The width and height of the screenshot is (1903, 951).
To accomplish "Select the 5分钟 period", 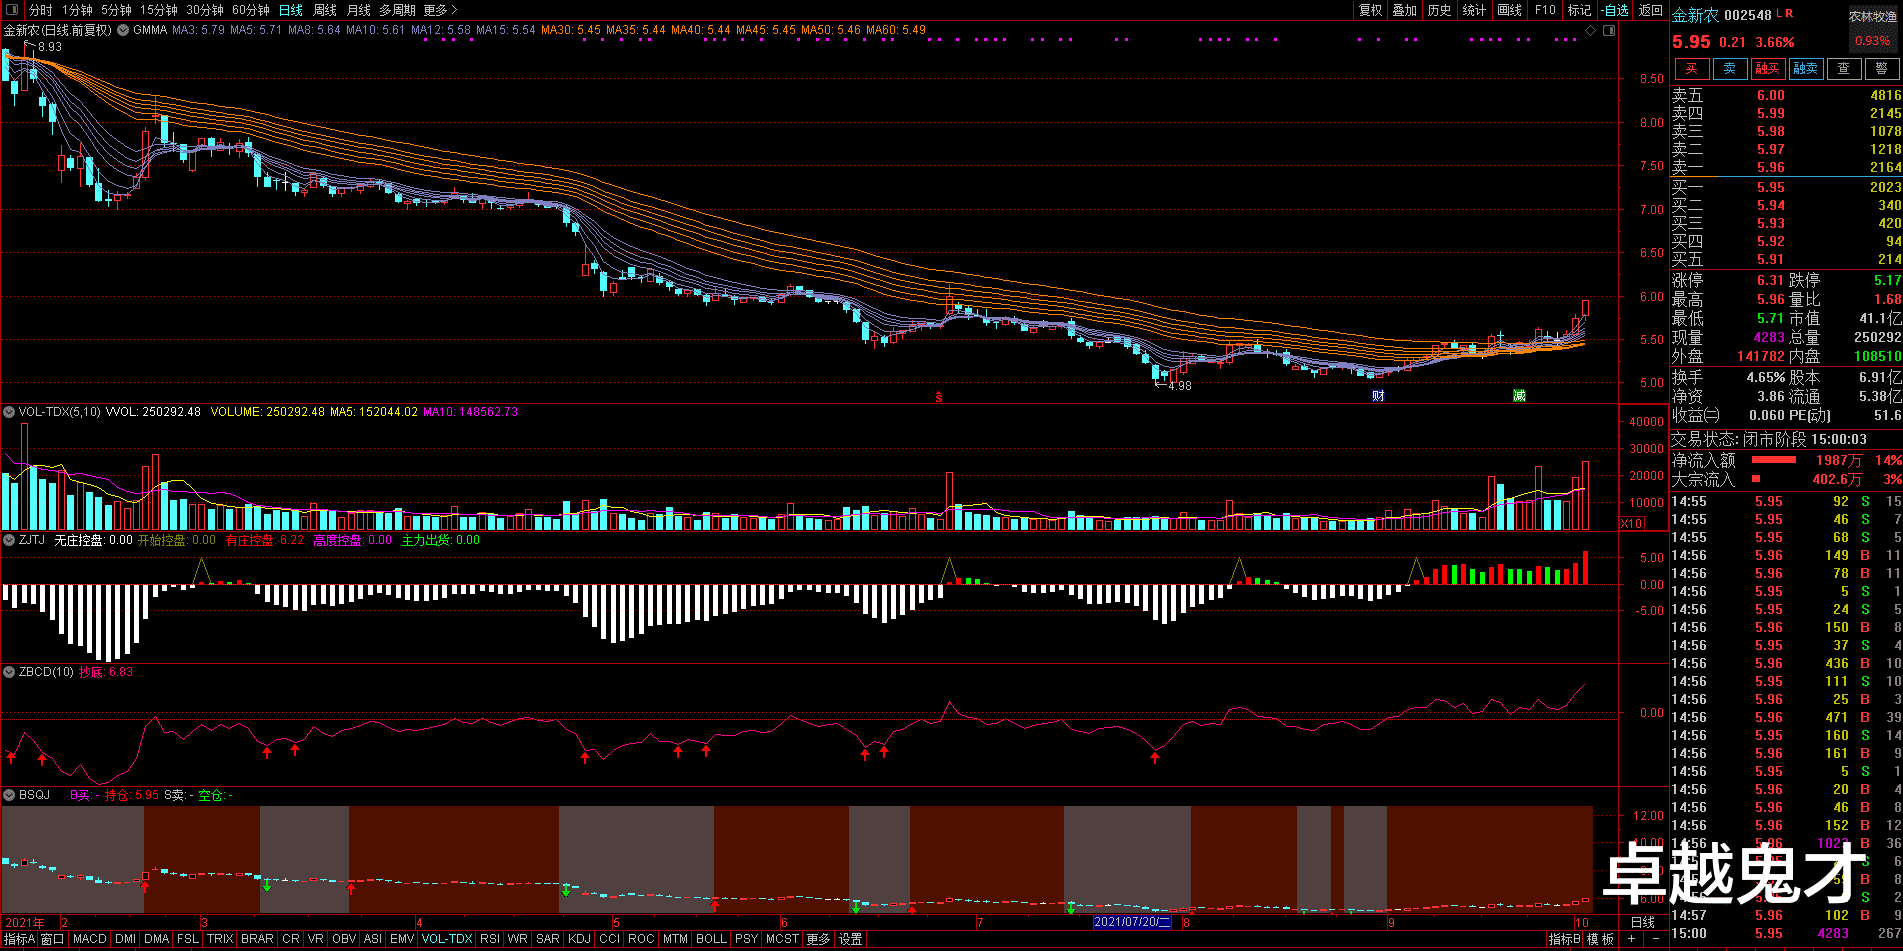I will [116, 10].
